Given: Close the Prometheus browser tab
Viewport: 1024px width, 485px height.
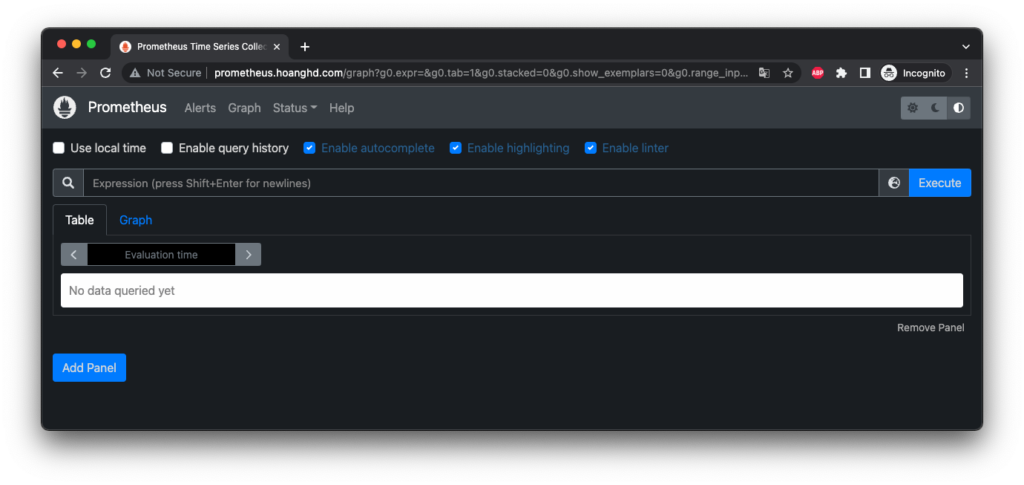Looking at the screenshot, I should pyautogui.click(x=277, y=47).
